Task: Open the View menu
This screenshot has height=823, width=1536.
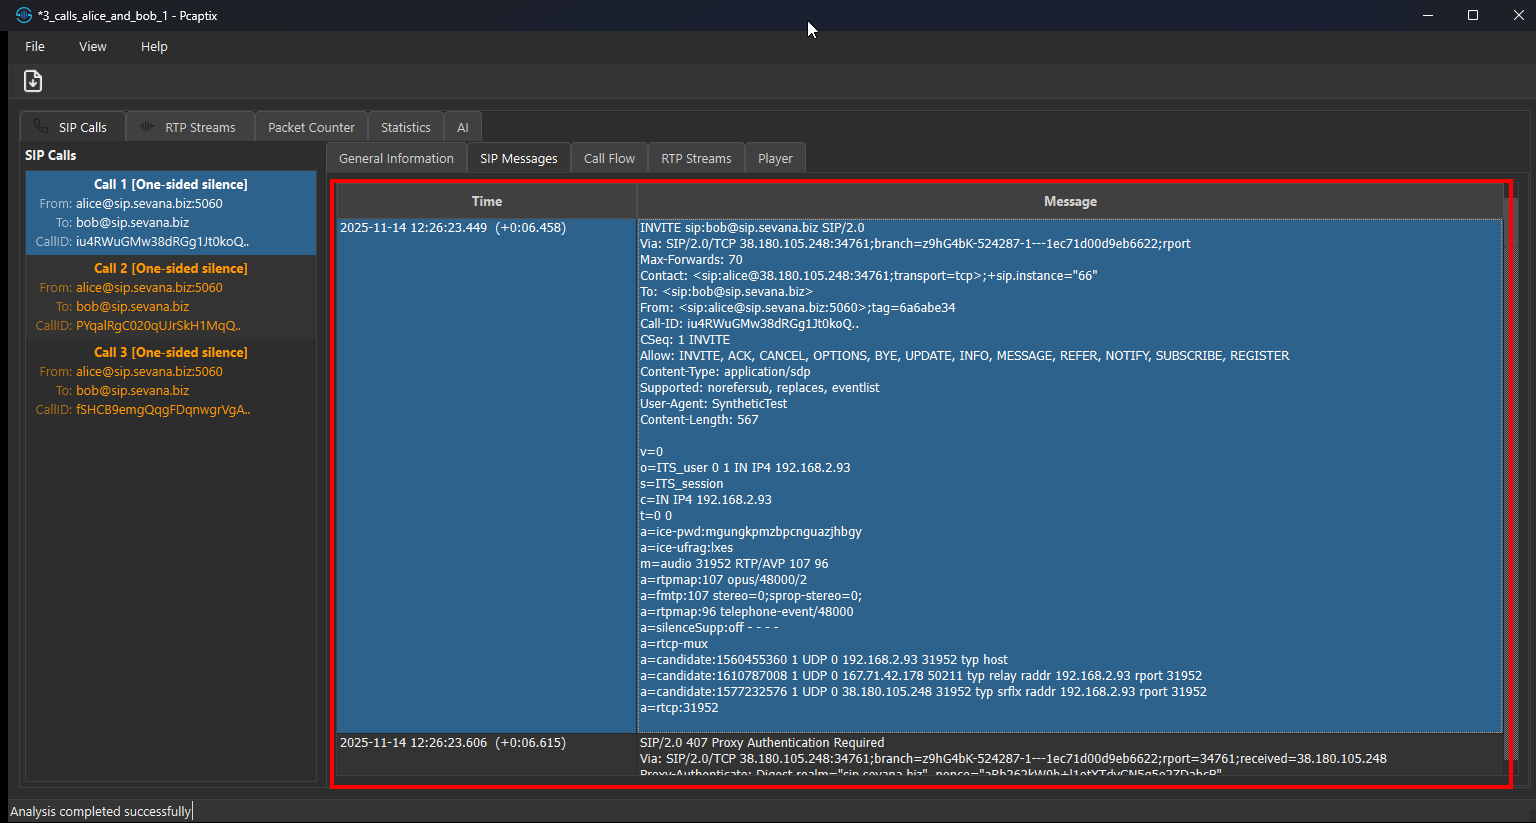Action: 93,46
